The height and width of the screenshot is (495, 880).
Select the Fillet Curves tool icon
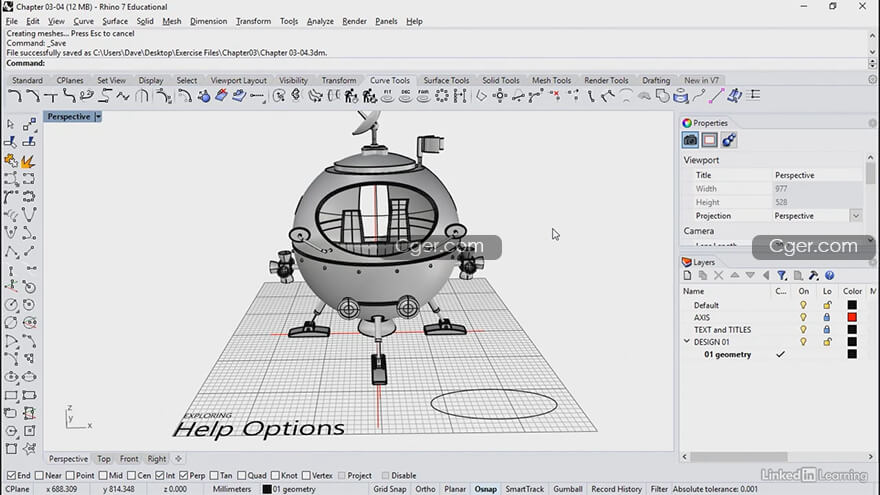click(x=15, y=96)
